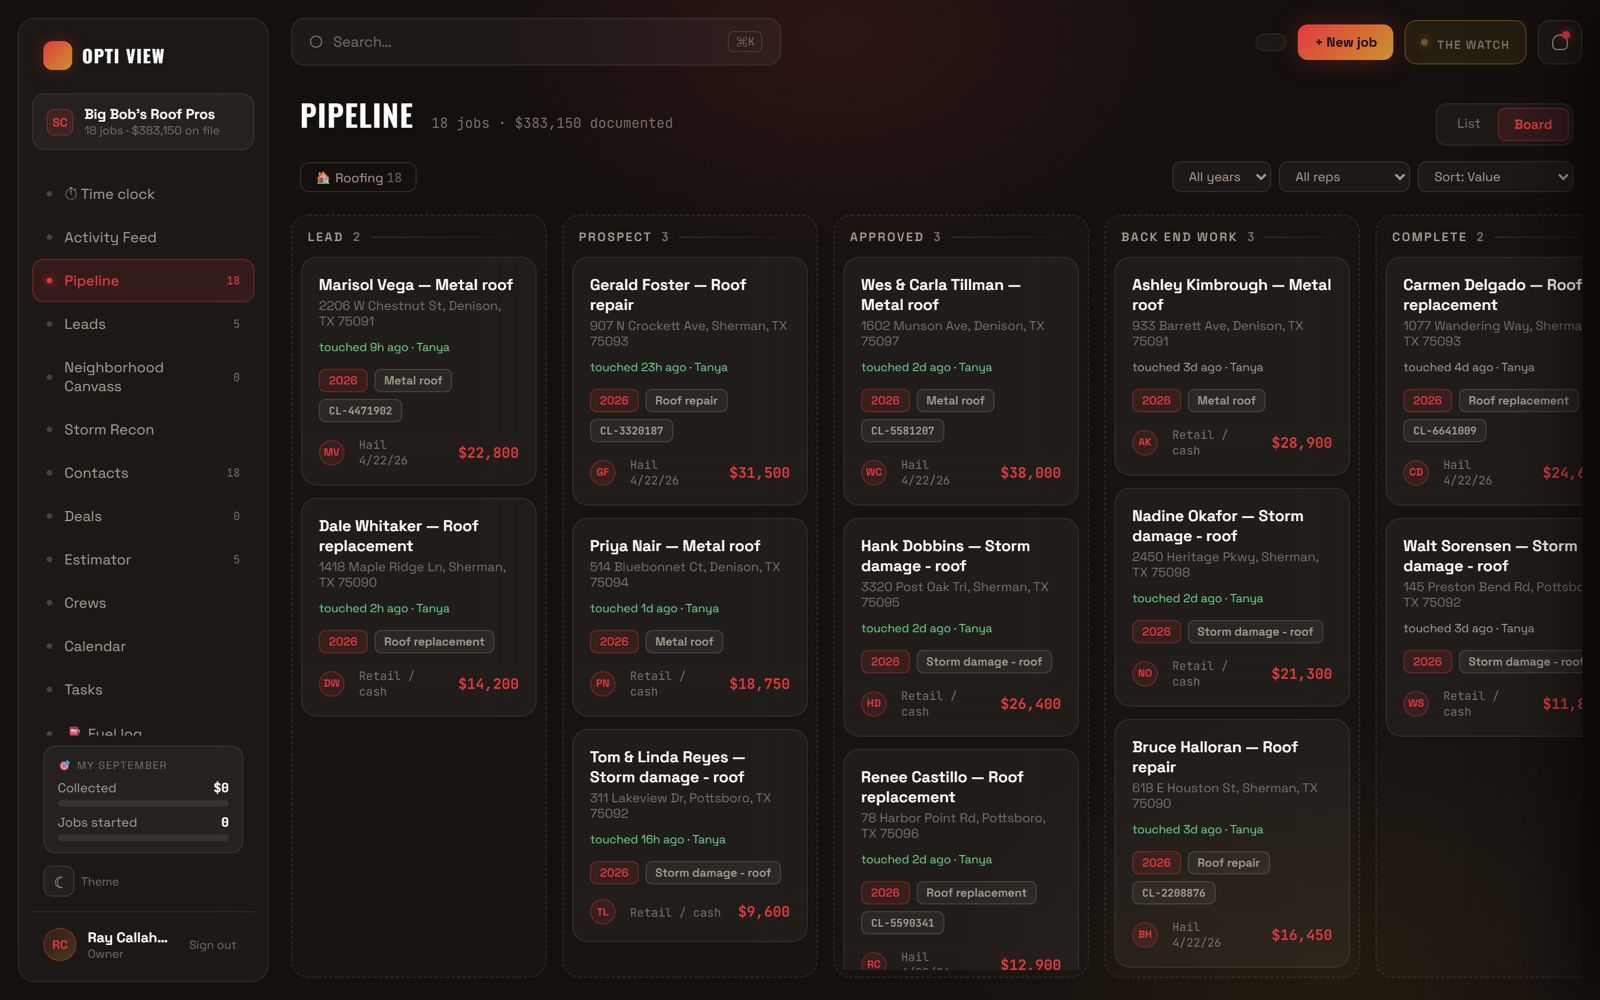The width and height of the screenshot is (1600, 1000).
Task: Open the notifications icon with red dot
Action: pyautogui.click(x=1559, y=42)
